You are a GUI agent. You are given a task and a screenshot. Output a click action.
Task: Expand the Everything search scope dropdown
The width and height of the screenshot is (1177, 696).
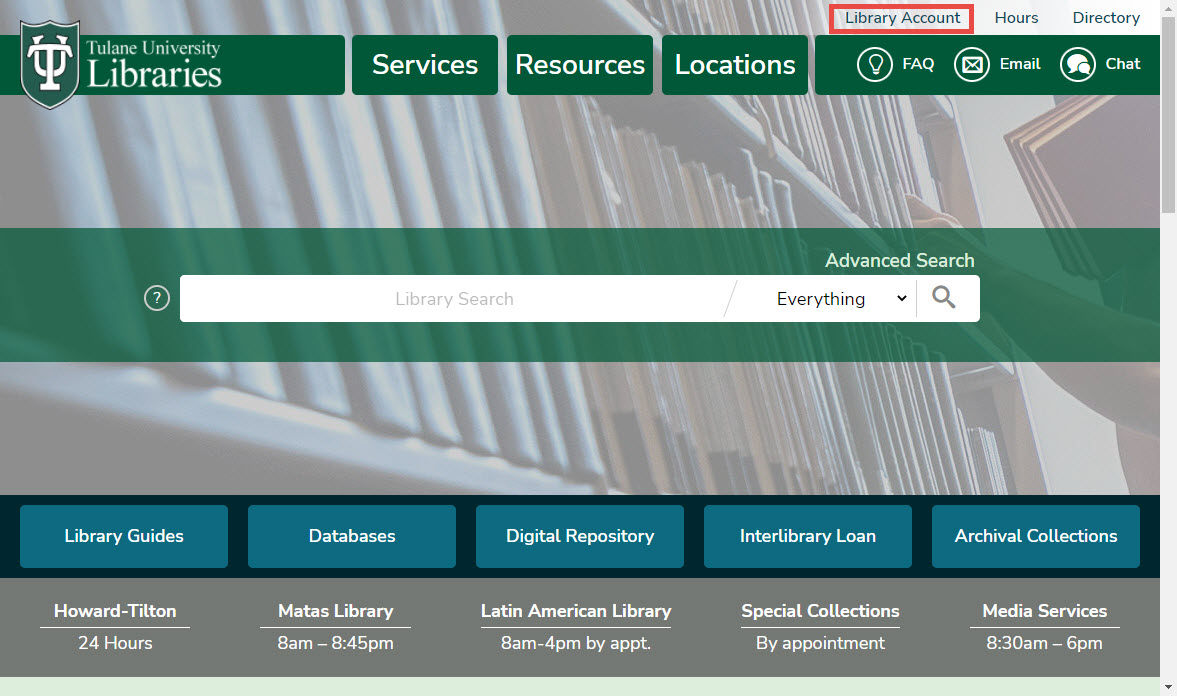tap(840, 299)
